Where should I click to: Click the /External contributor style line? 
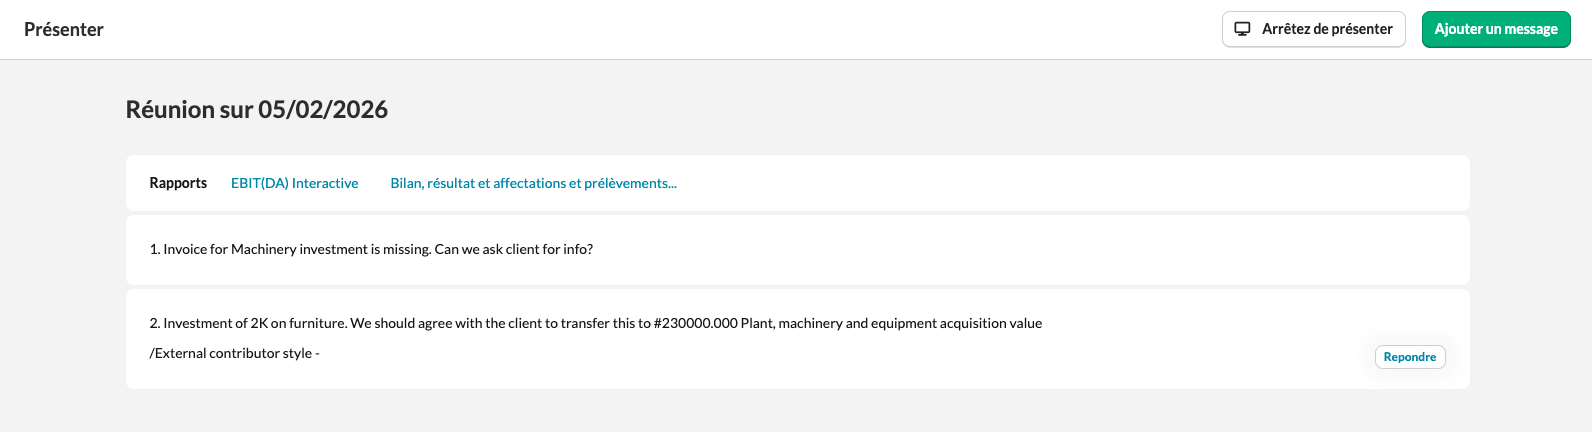[234, 353]
